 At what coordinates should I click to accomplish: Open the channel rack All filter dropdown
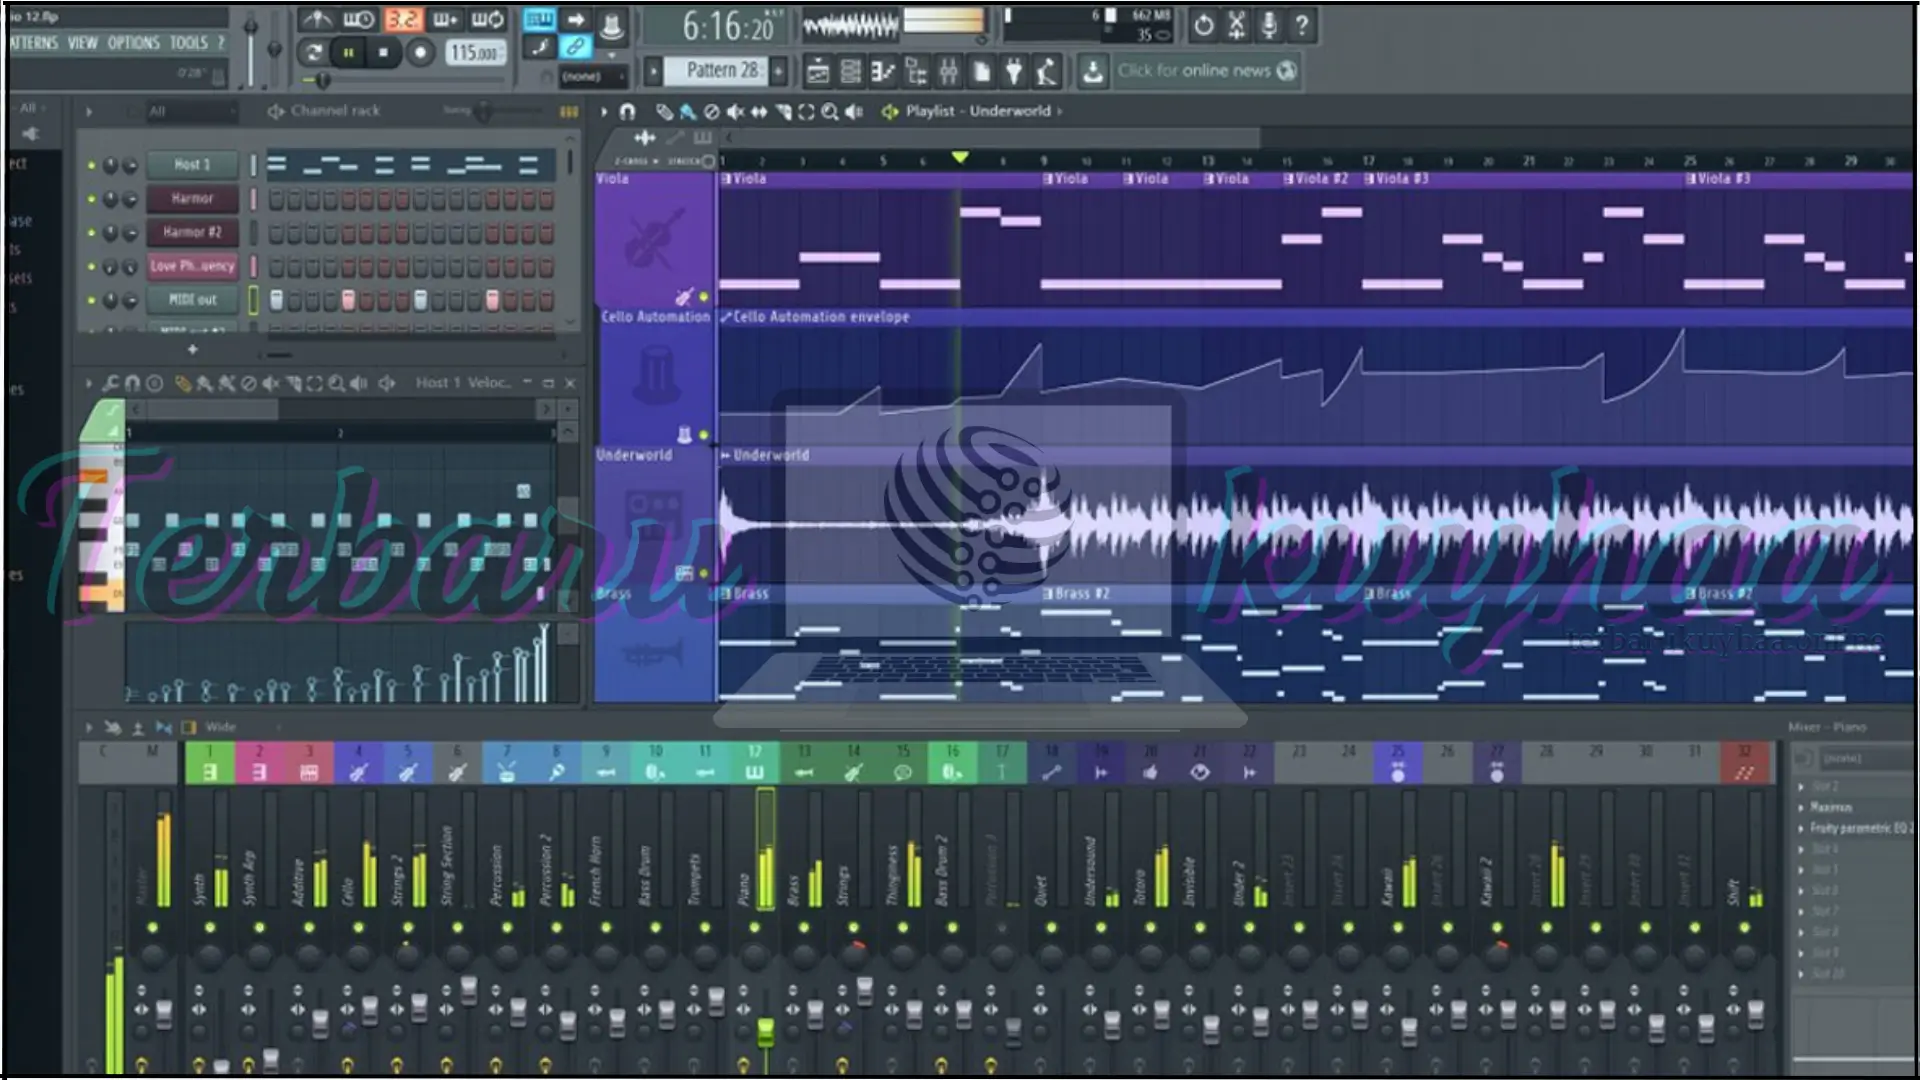(x=190, y=111)
